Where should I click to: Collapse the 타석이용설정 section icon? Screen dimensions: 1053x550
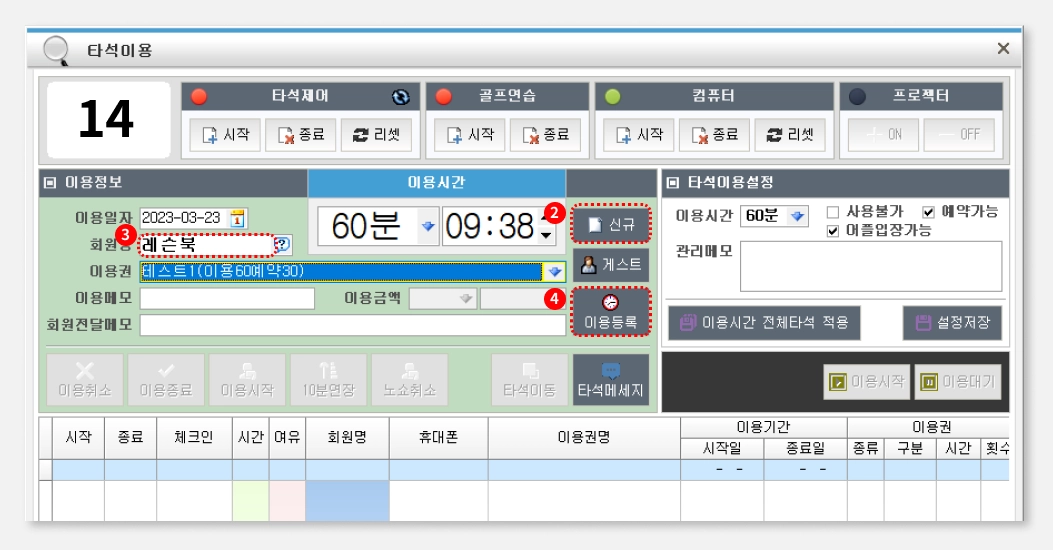coord(673,183)
